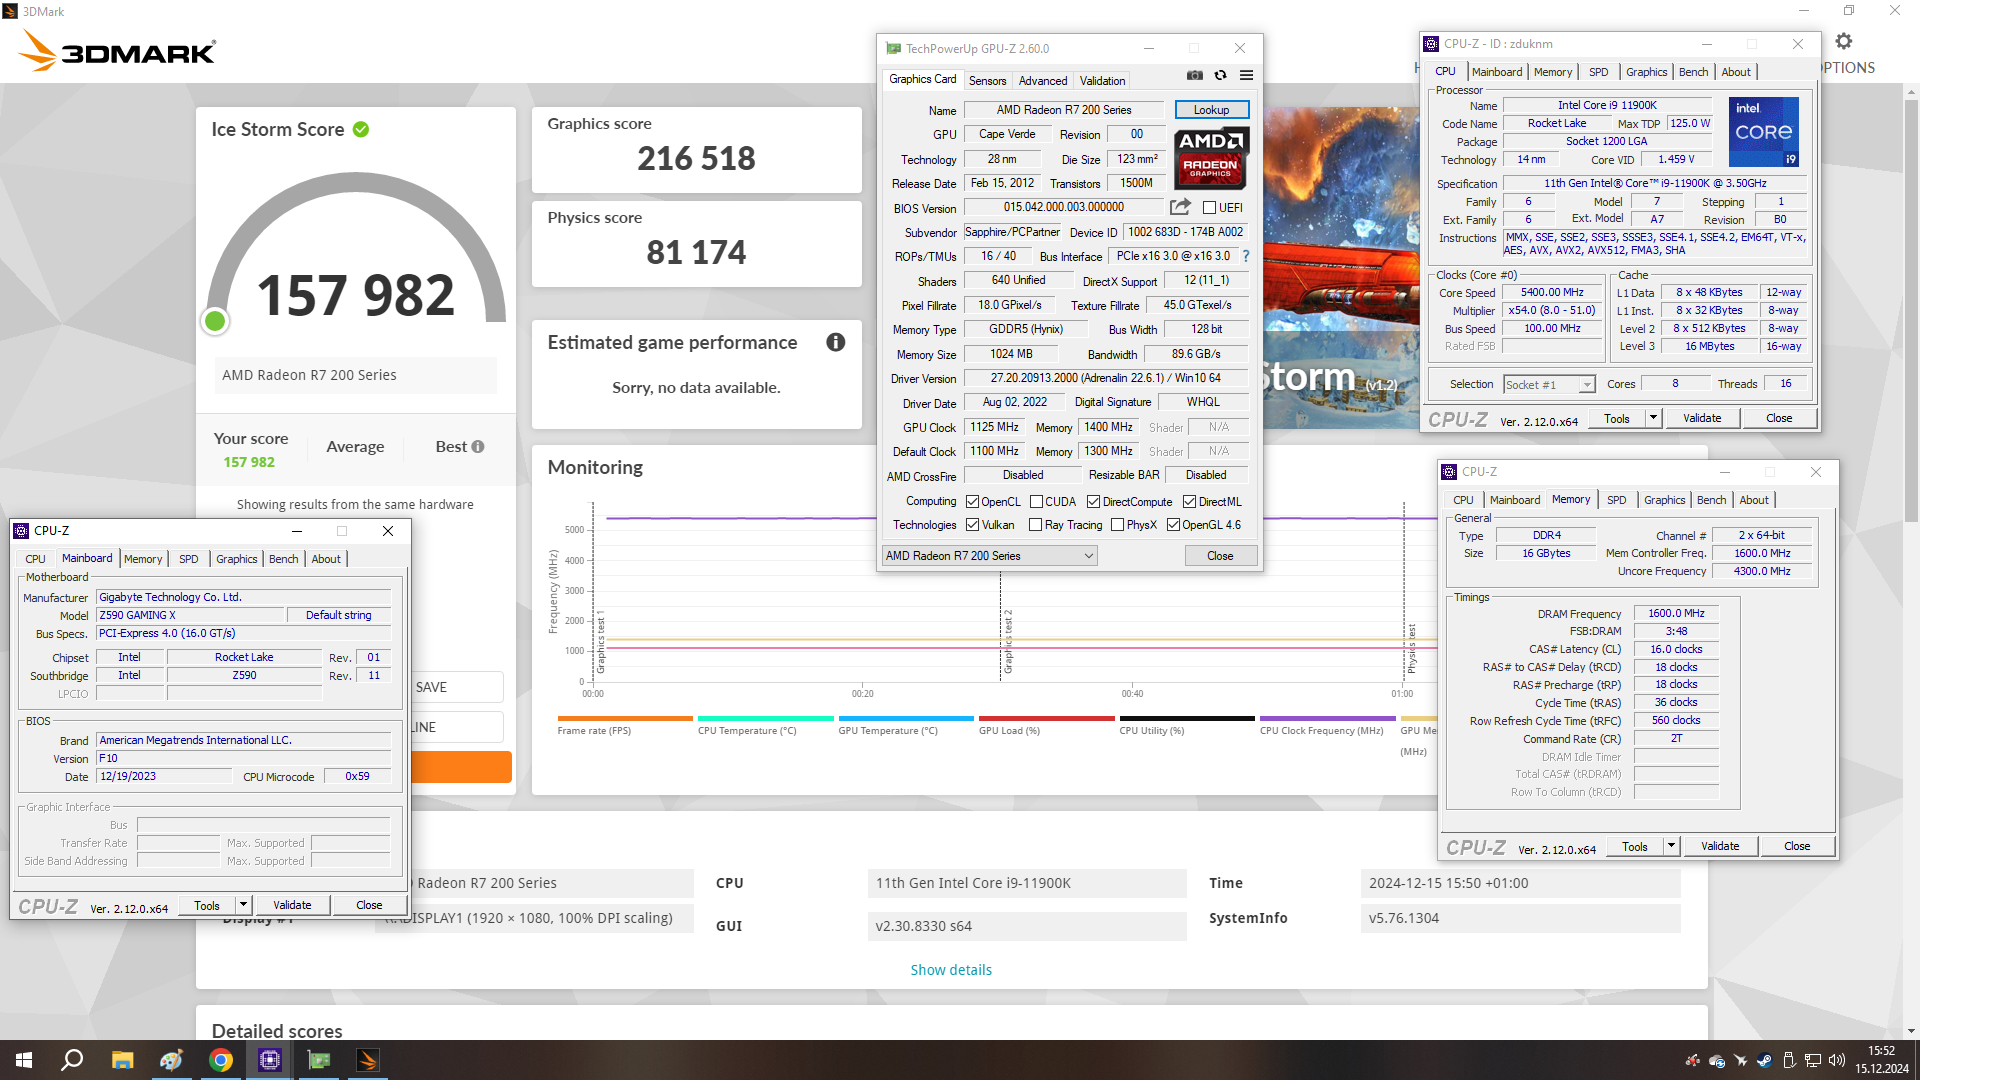Switch to CPU-Z on the taskbar
Viewport: 2000px width, 1080px height.
270,1060
